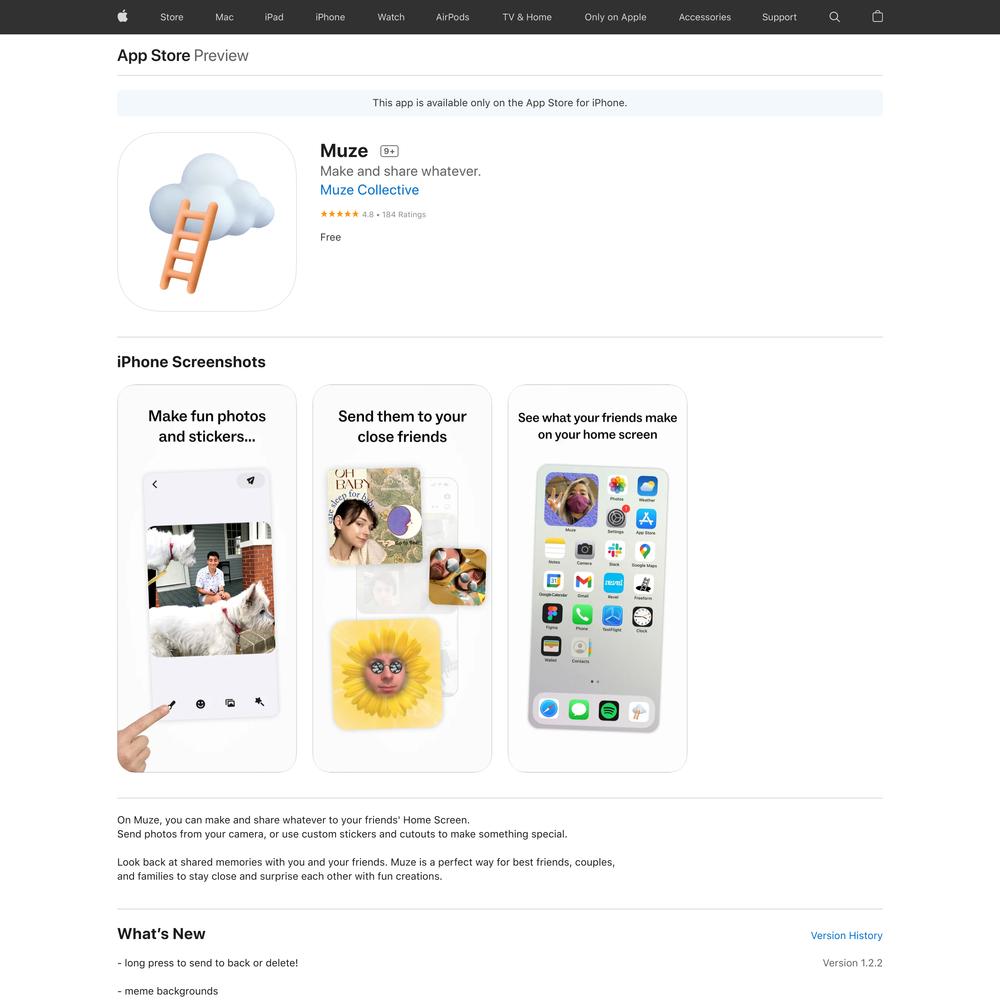
Task: Select AirPods in the top navigation
Action: [453, 17]
